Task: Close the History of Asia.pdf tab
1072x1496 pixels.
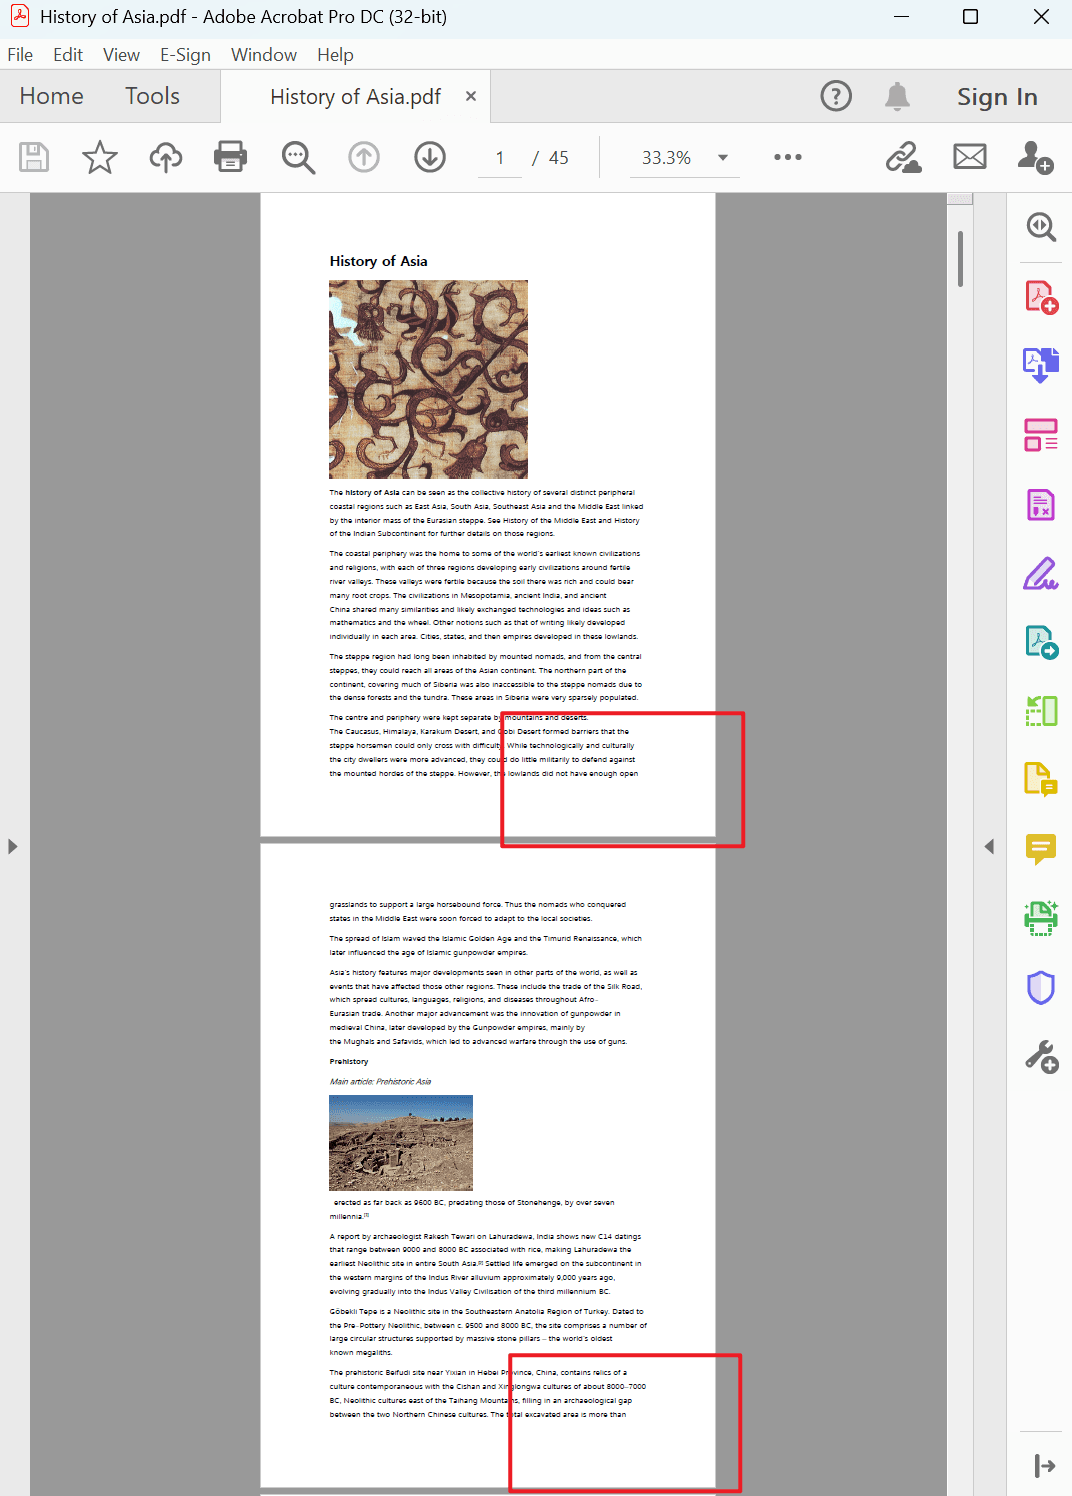Action: coord(471,96)
